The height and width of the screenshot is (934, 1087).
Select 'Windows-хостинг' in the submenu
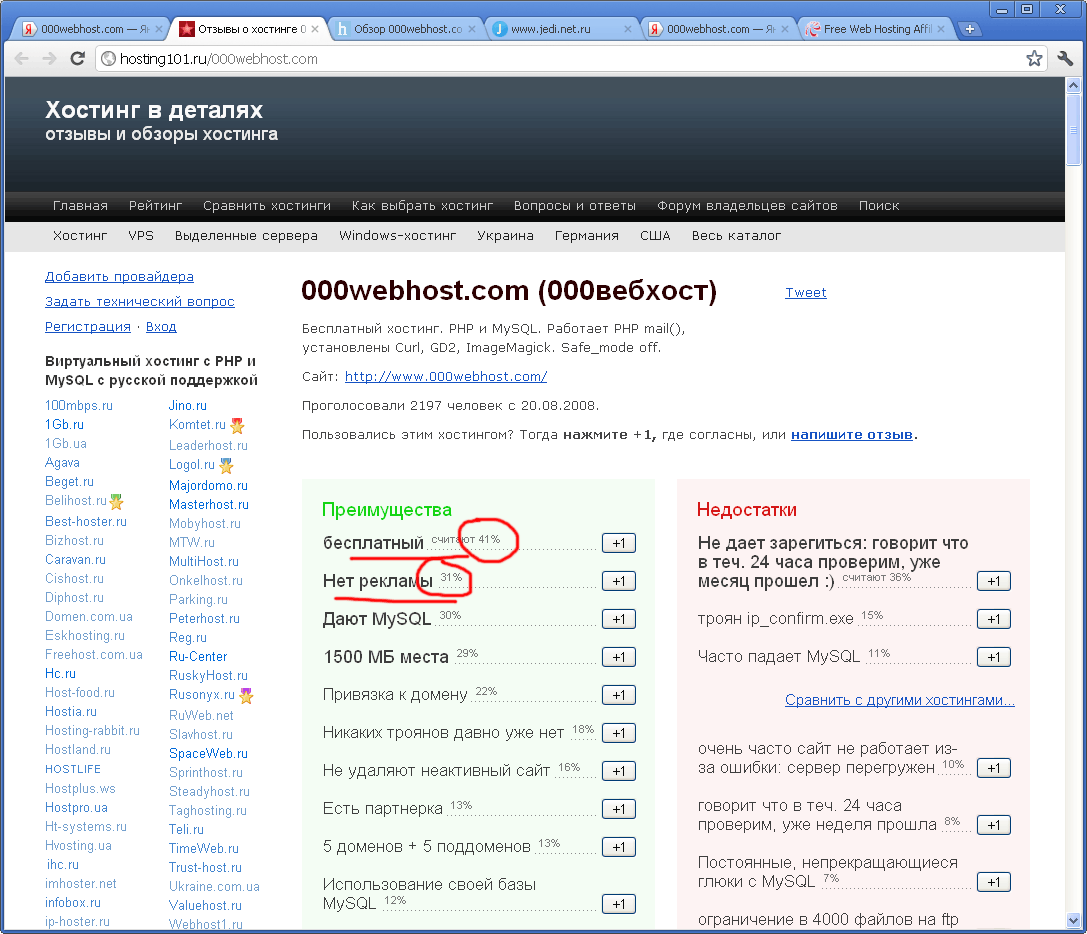397,236
